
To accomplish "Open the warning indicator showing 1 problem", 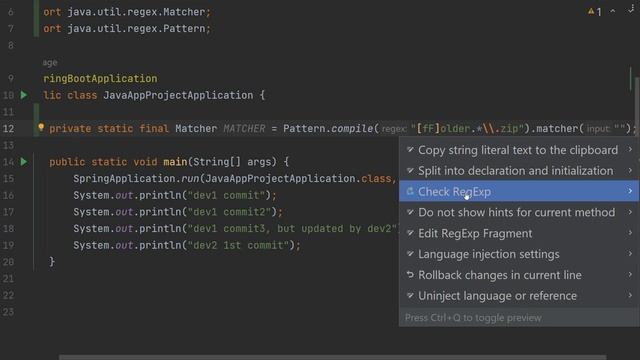I will 594,11.
